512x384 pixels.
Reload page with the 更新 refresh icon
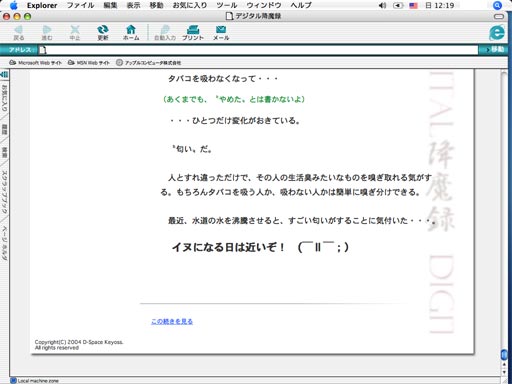tap(103, 30)
